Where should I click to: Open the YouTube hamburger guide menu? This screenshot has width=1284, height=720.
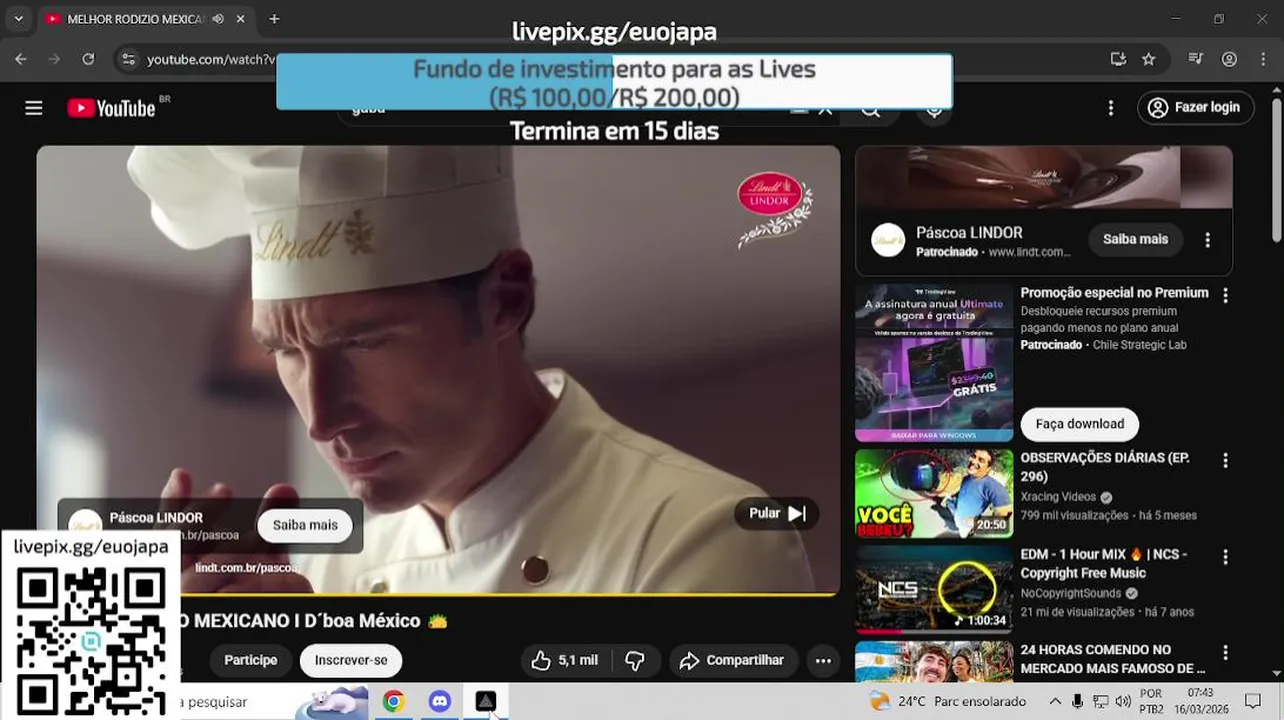click(34, 108)
